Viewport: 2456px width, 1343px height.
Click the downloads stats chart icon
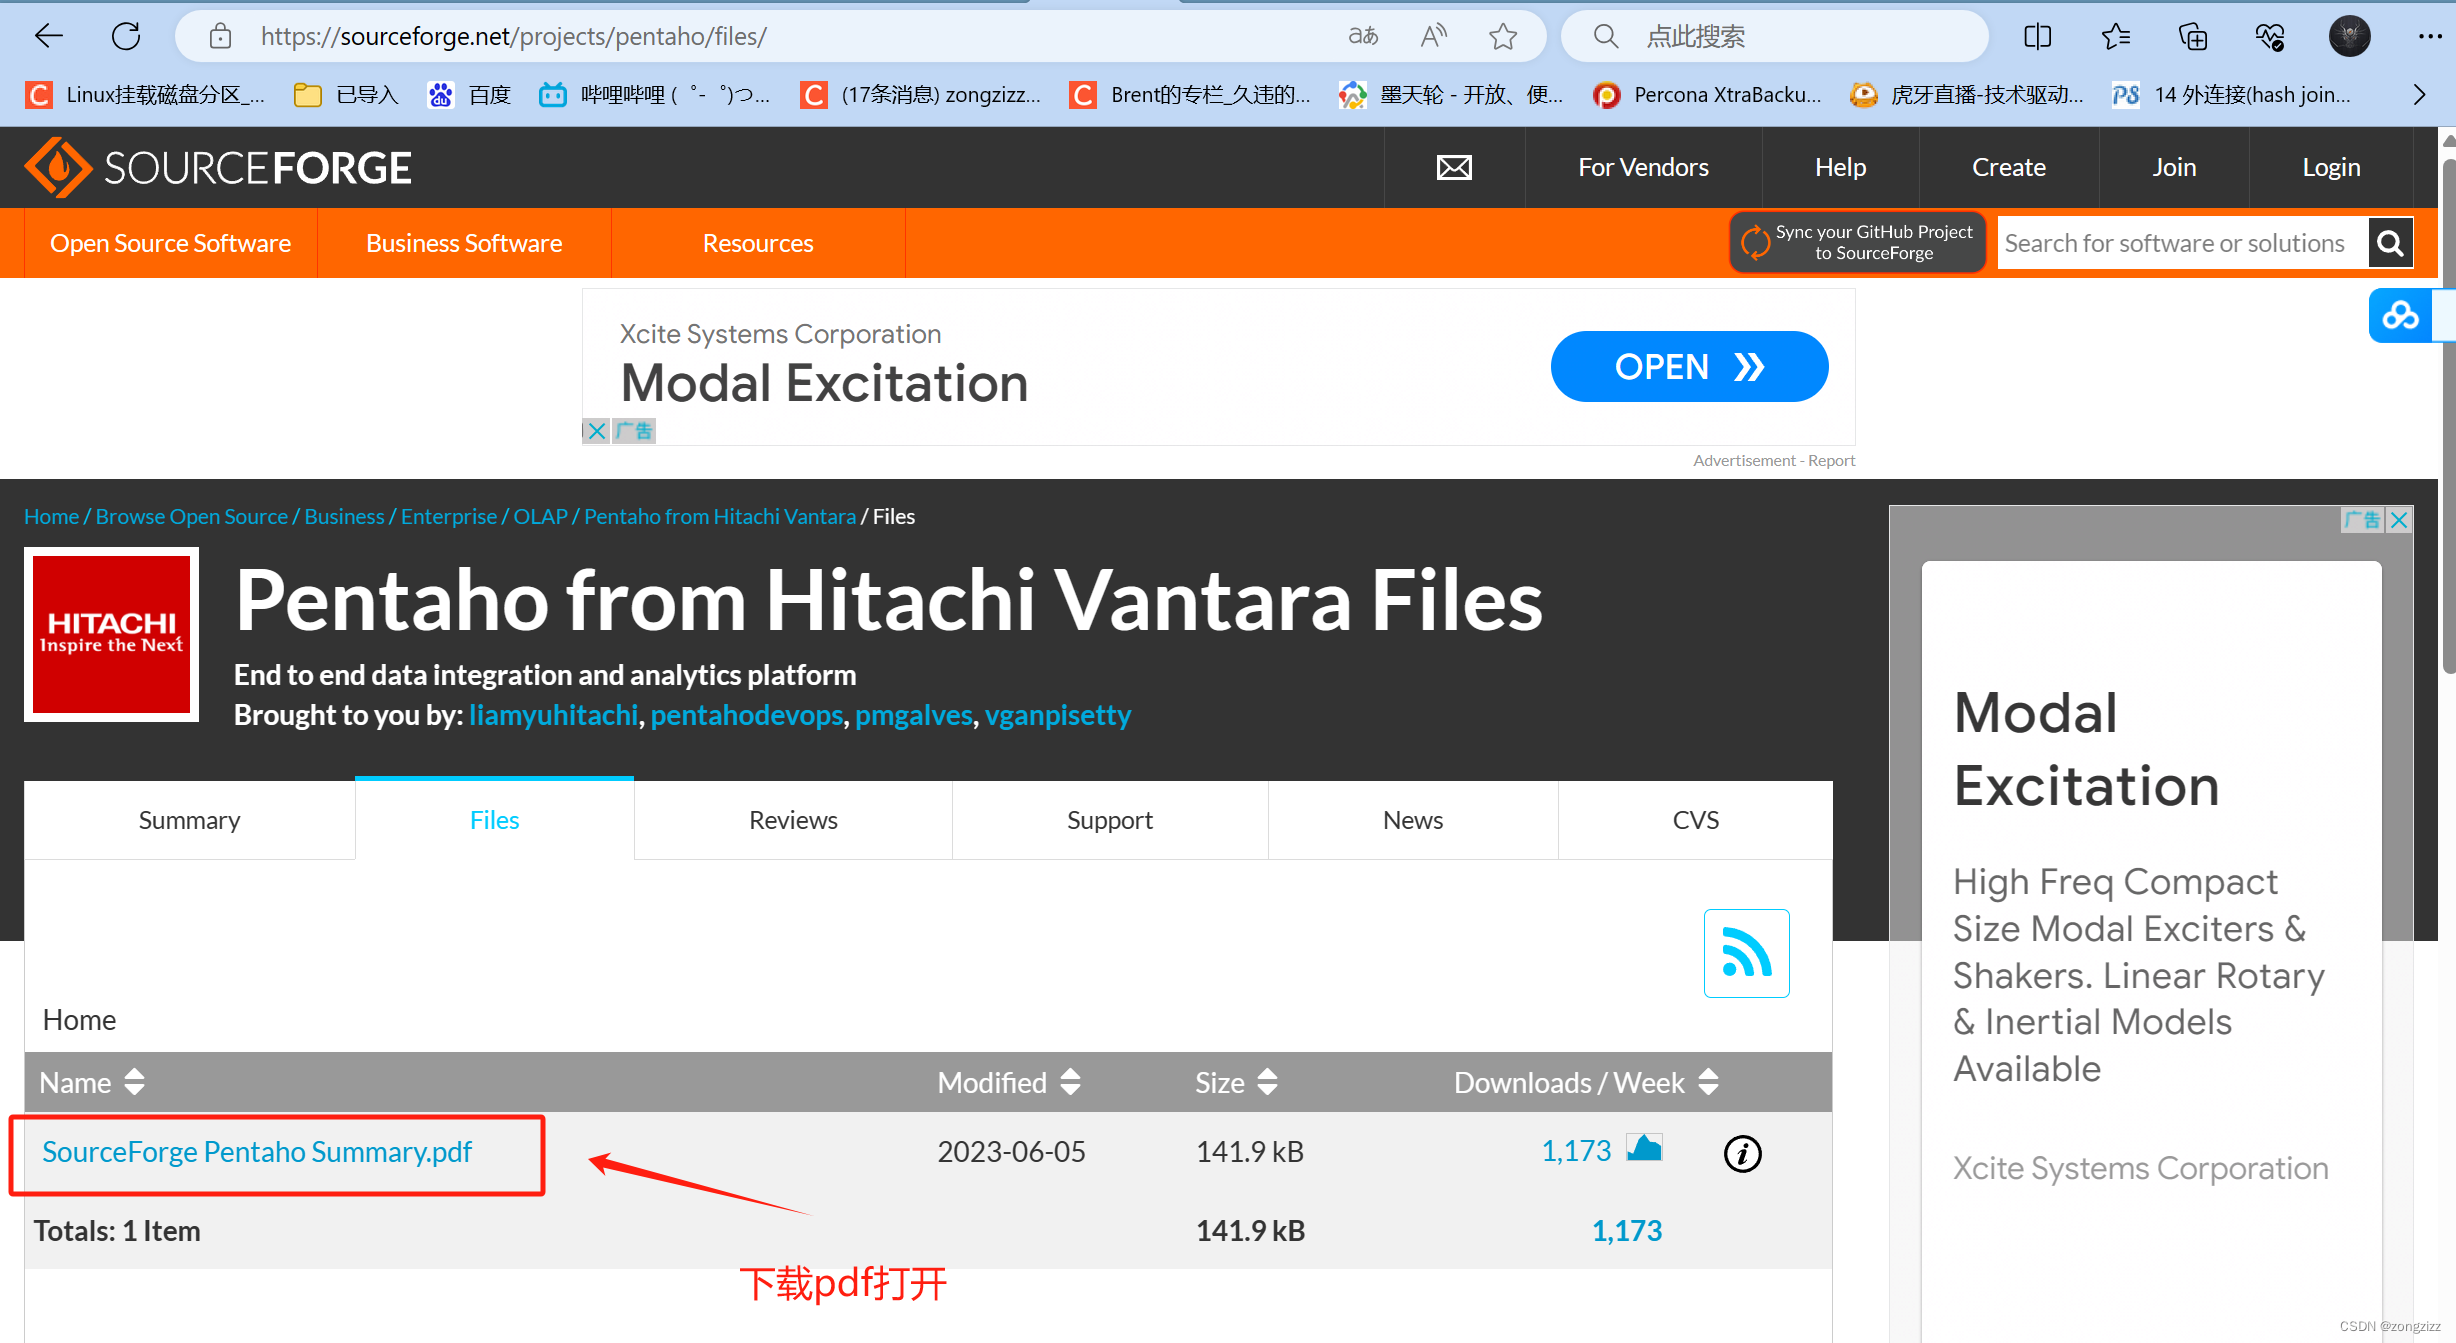[x=1644, y=1148]
